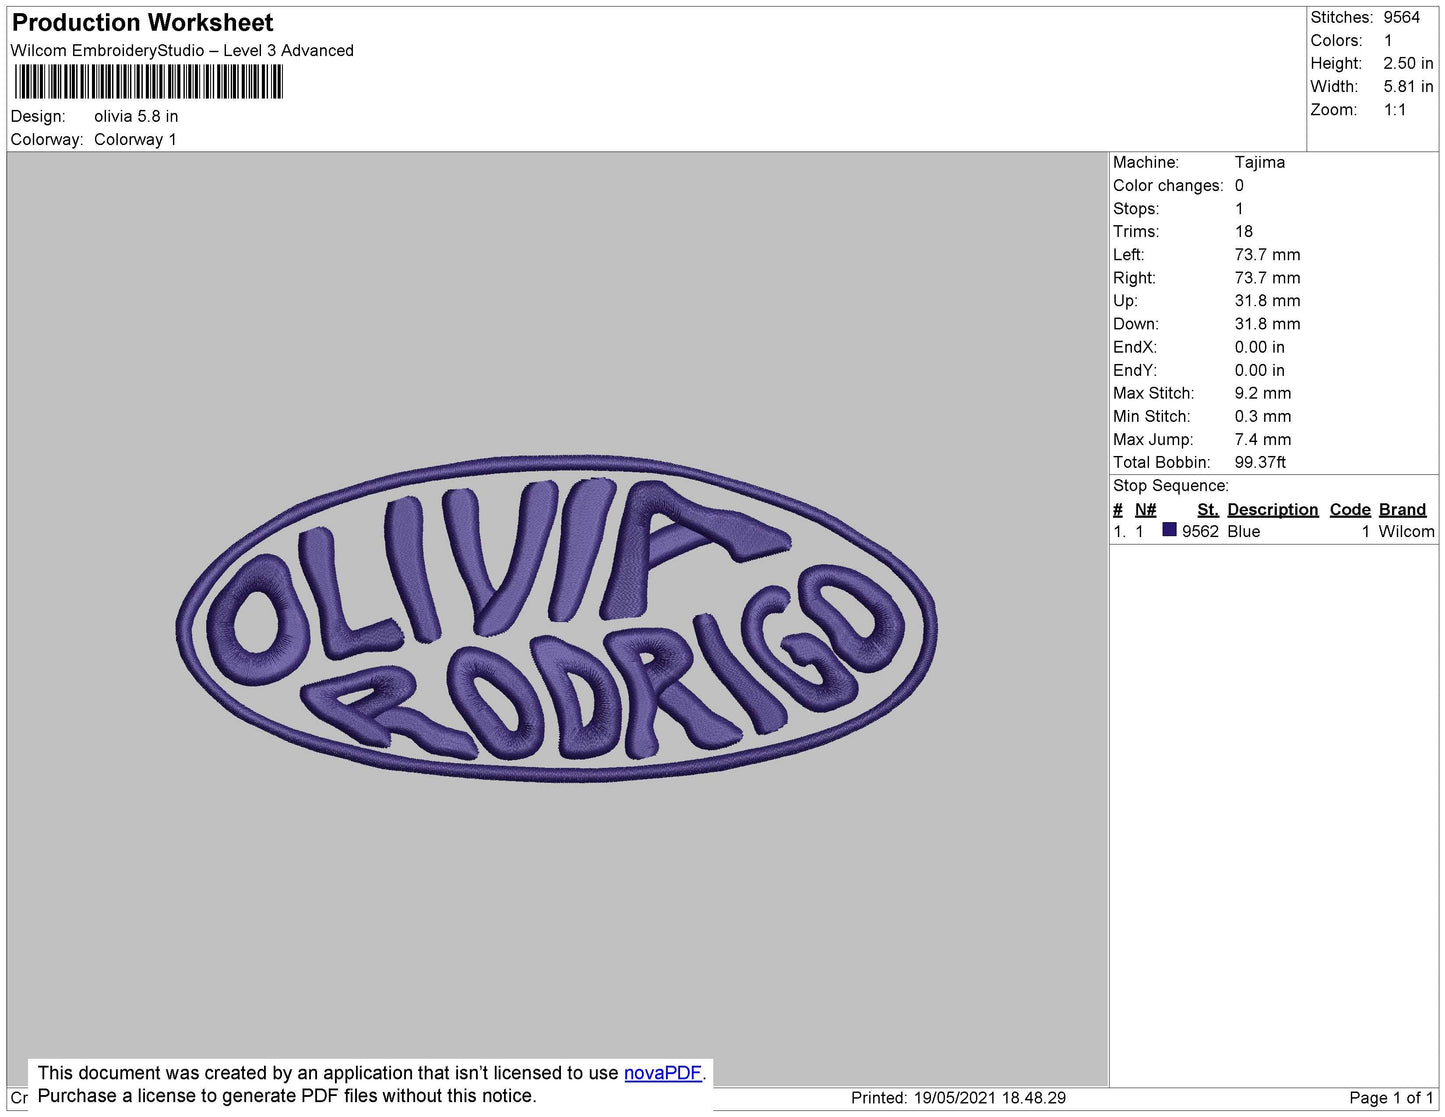Click the width value 5.81 in

click(1408, 86)
